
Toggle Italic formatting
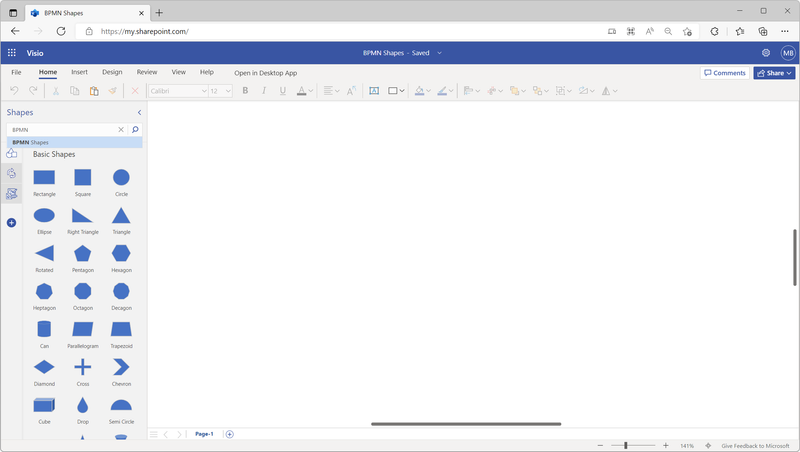[x=264, y=91]
